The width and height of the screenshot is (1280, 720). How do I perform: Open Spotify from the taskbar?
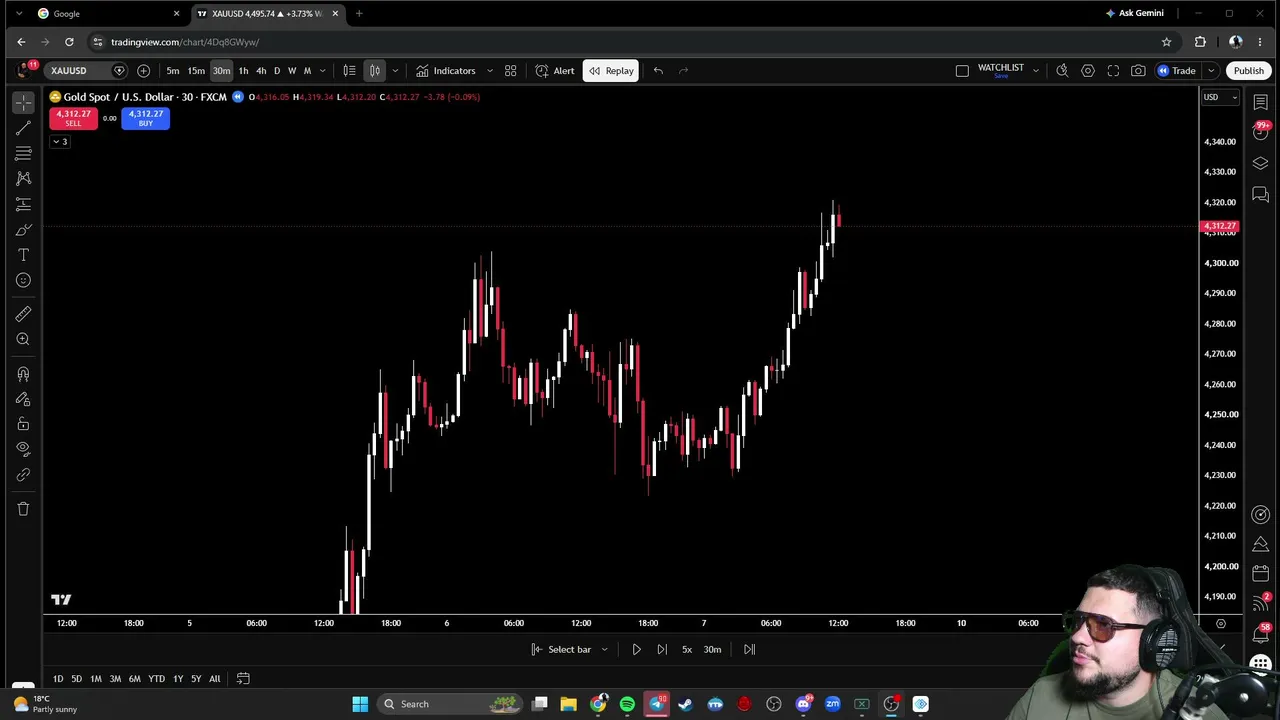(x=627, y=704)
